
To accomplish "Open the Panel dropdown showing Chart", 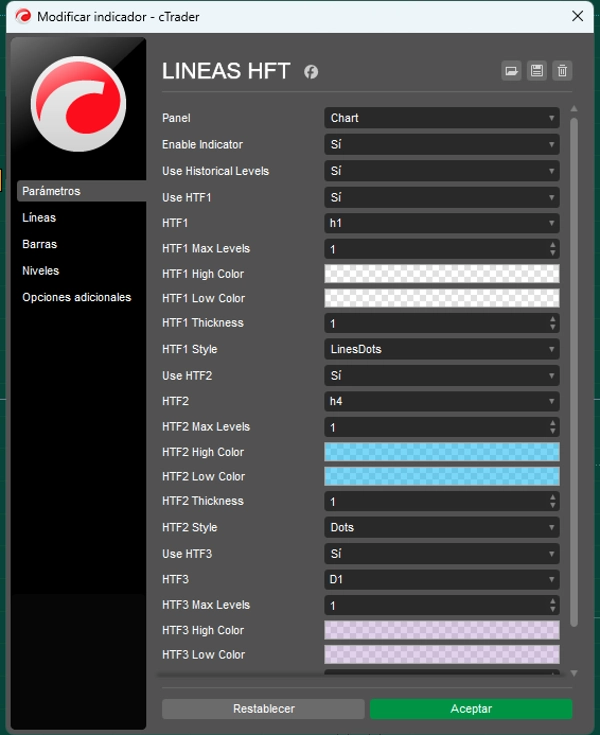I will click(442, 118).
